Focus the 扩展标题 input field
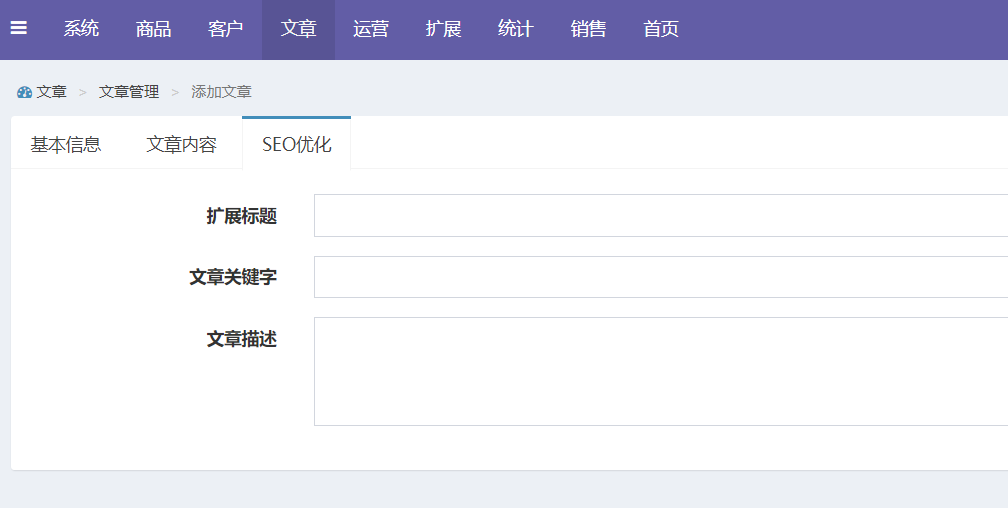This screenshot has width=1008, height=508. pyautogui.click(x=661, y=215)
